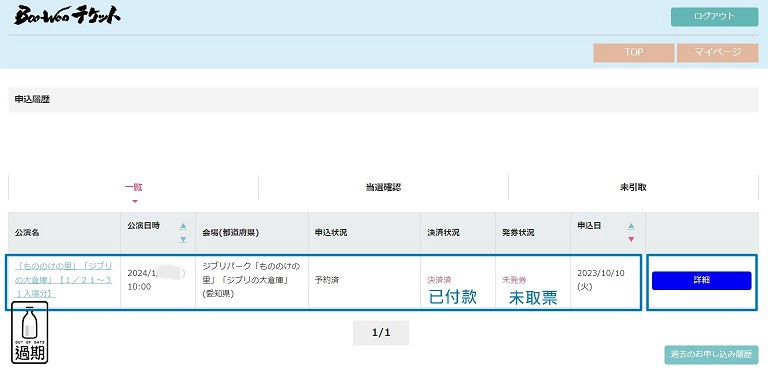
Task: Open the 「もののけの里」「ジブリの大倉庫」 performance link
Action: (64, 280)
